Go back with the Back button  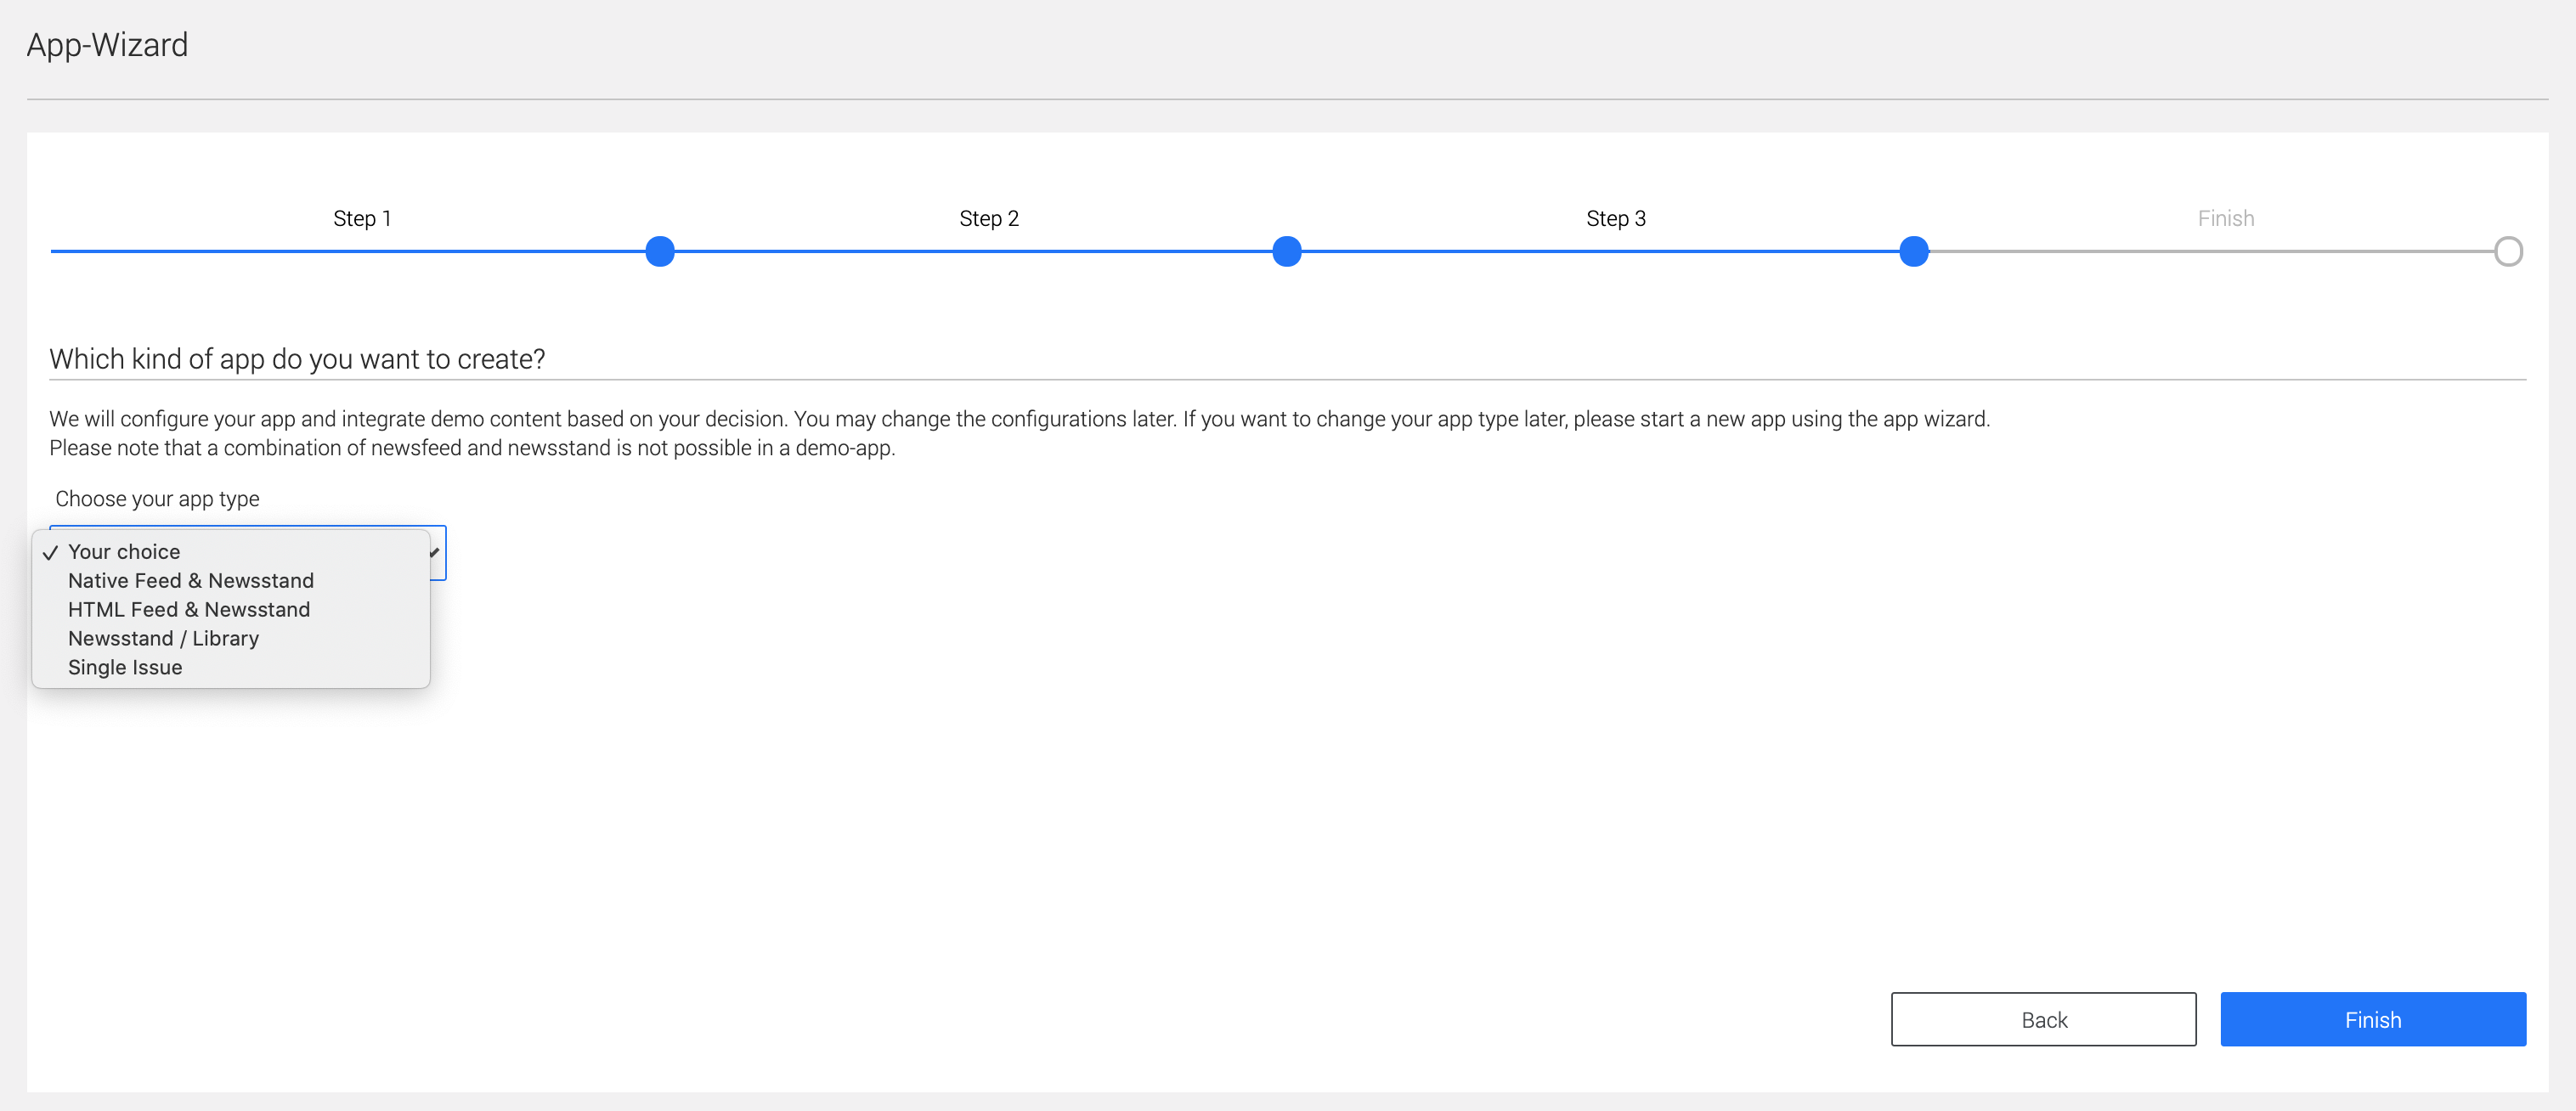pos(2043,1020)
